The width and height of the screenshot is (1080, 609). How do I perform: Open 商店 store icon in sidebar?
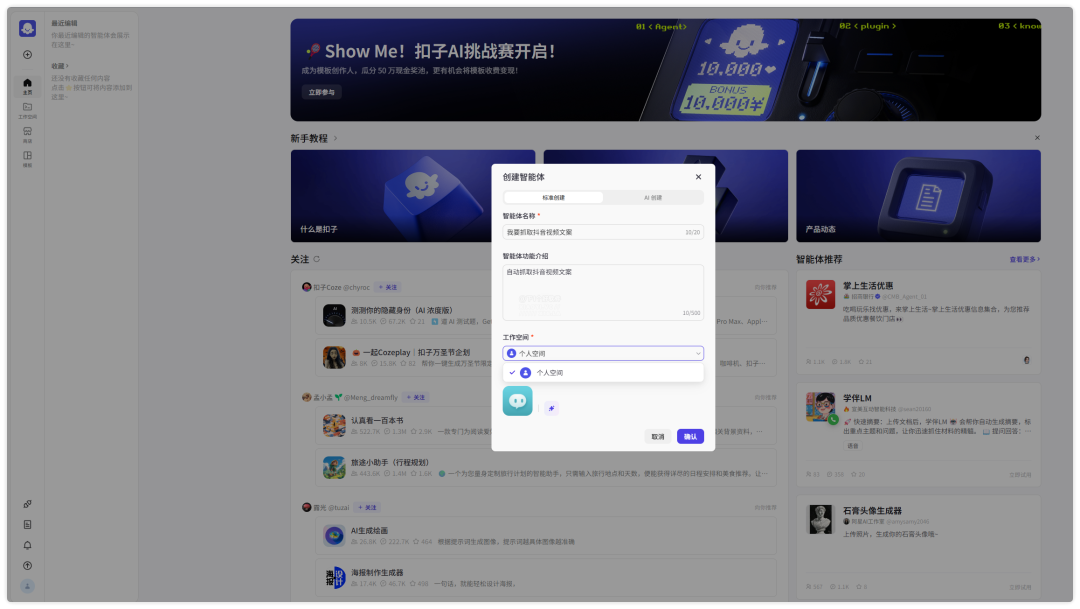(28, 134)
